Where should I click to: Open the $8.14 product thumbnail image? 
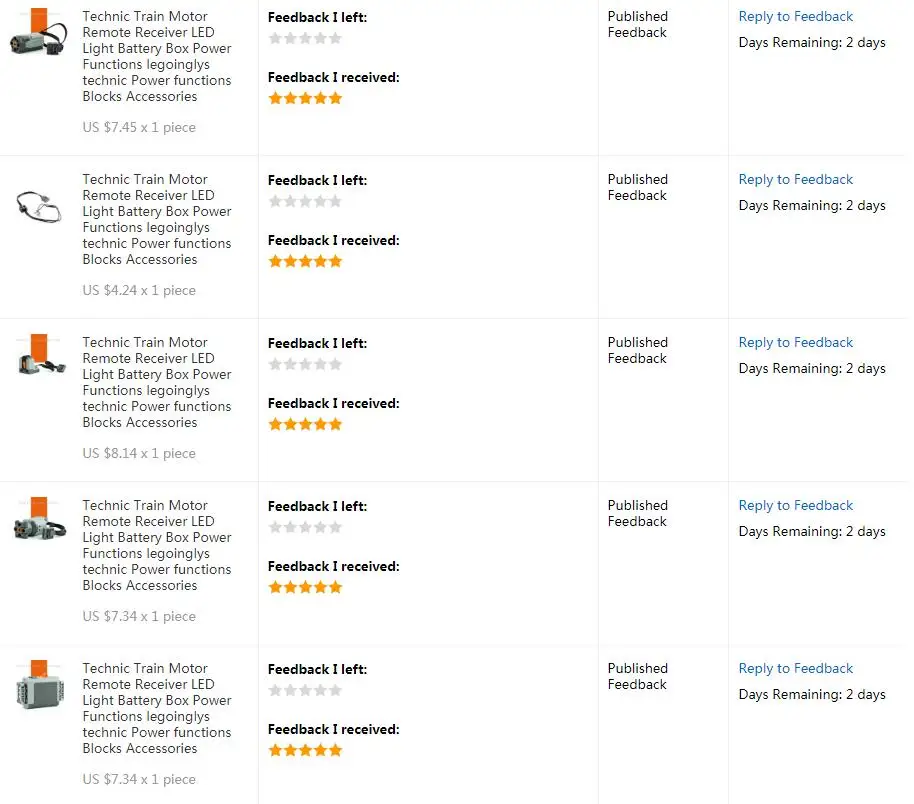(x=39, y=354)
